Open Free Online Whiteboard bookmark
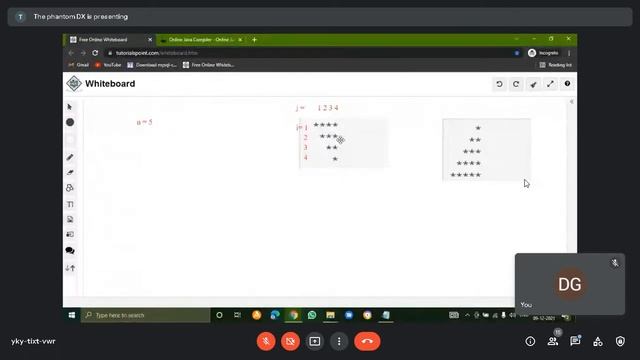 coord(209,65)
